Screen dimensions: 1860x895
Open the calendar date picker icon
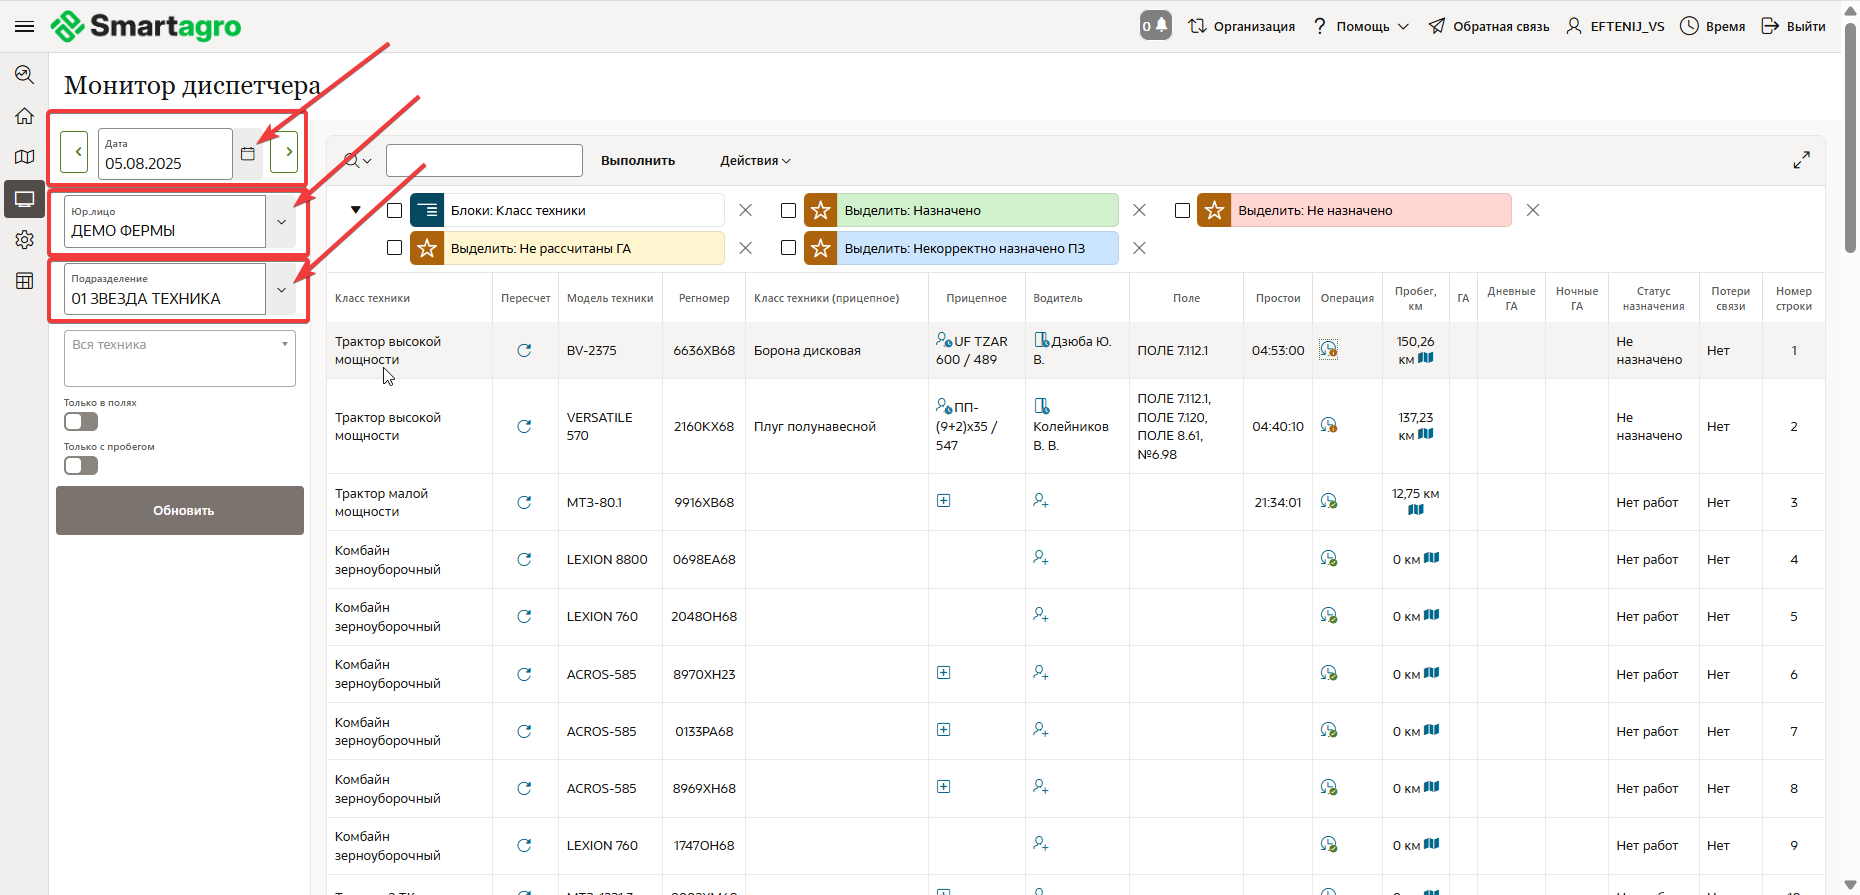click(248, 153)
